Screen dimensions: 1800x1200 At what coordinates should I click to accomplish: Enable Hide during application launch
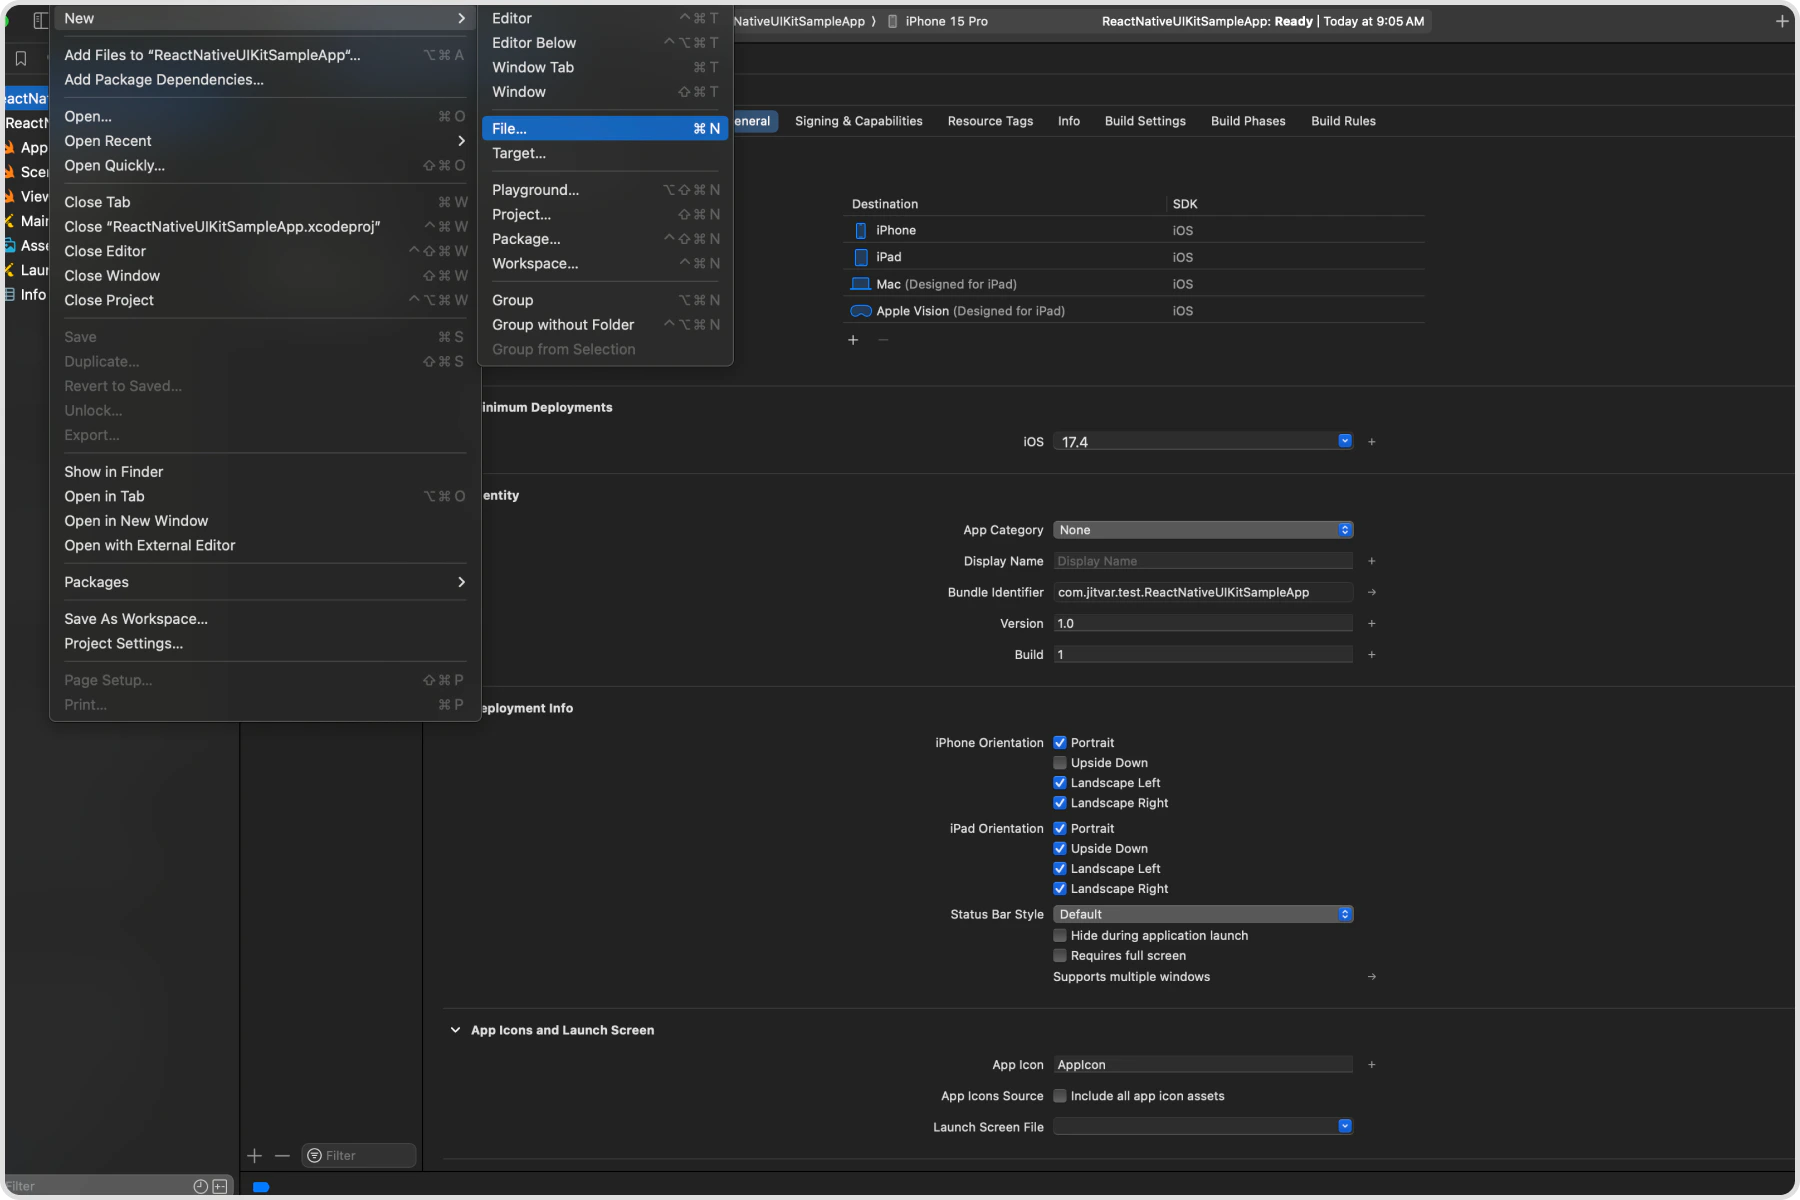click(x=1060, y=935)
